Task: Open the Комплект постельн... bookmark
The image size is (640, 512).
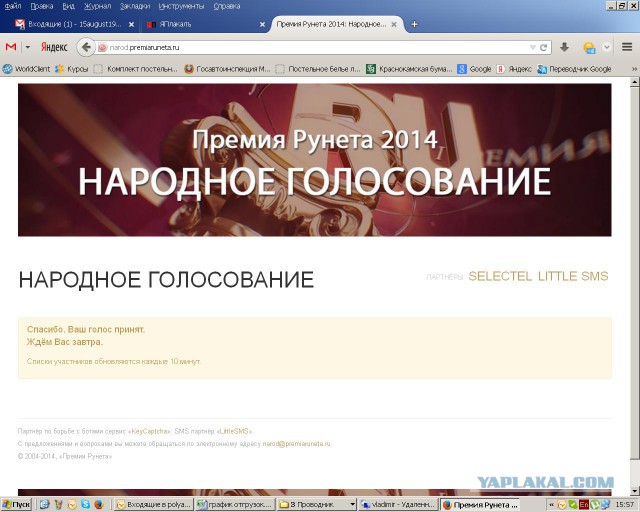Action: click(x=136, y=69)
